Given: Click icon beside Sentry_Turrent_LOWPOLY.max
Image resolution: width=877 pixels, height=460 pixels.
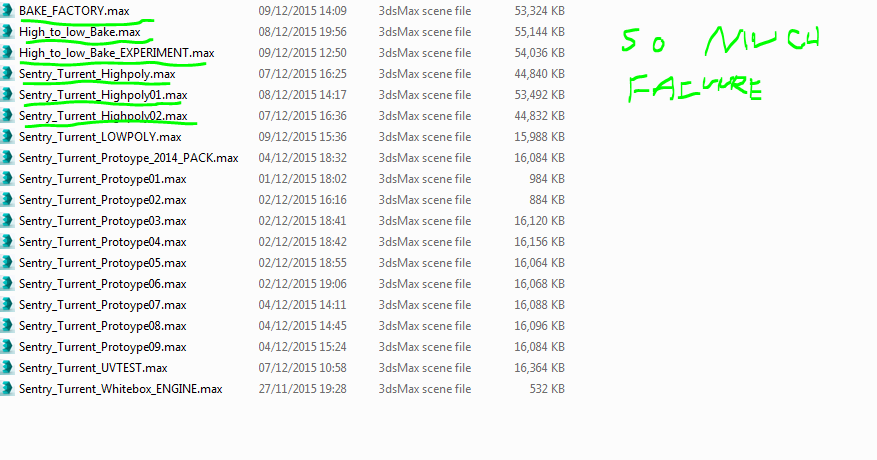Looking at the screenshot, I should (7, 137).
